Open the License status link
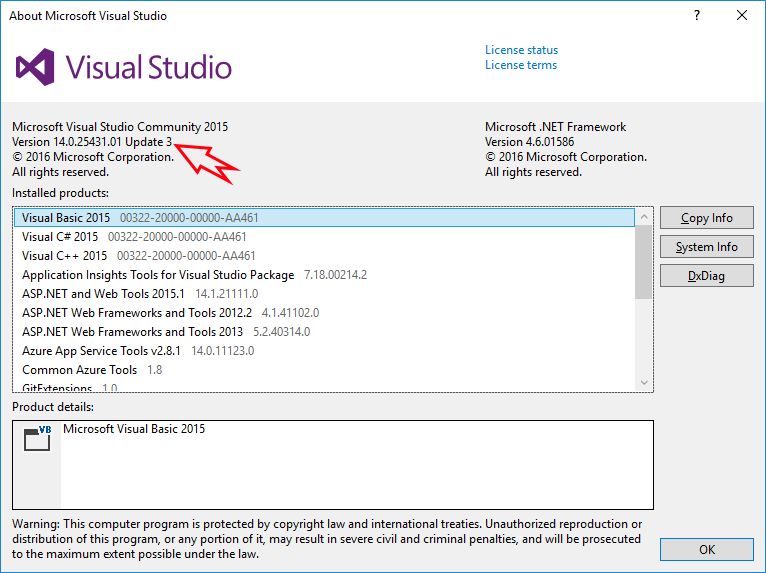The height and width of the screenshot is (573, 766). pos(521,50)
